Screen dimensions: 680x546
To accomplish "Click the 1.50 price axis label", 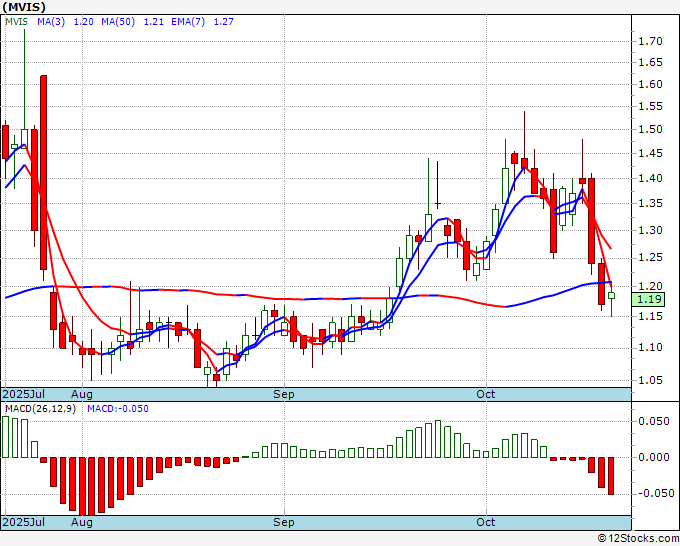I will click(x=650, y=129).
